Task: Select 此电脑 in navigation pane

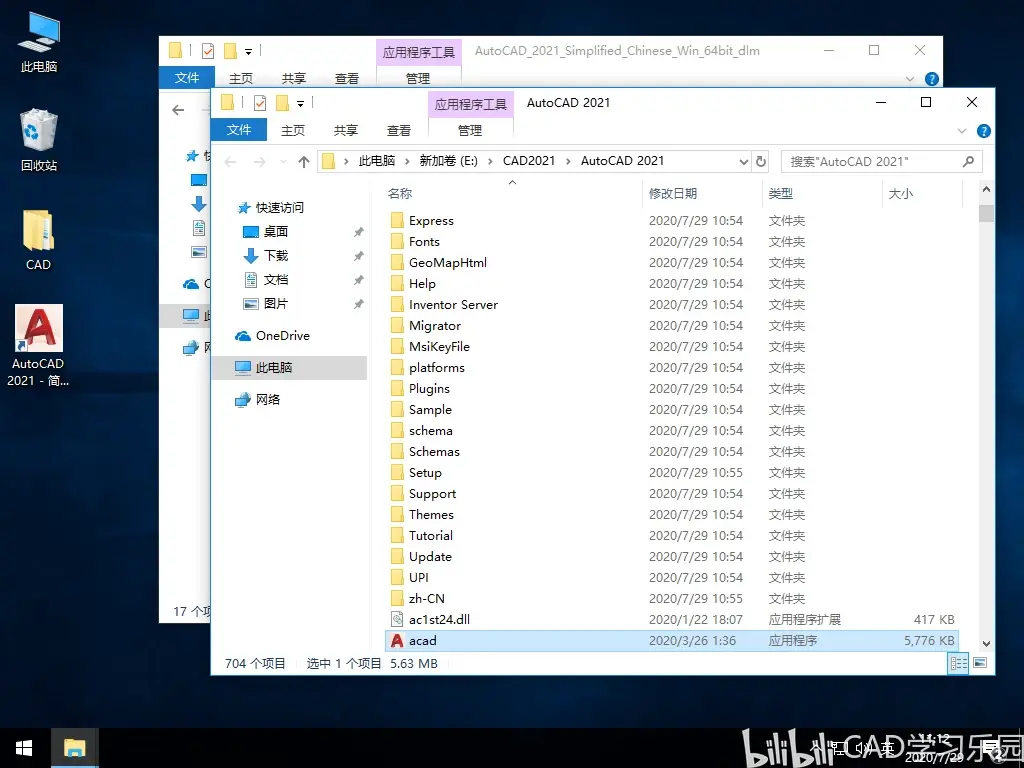Action: coord(289,368)
